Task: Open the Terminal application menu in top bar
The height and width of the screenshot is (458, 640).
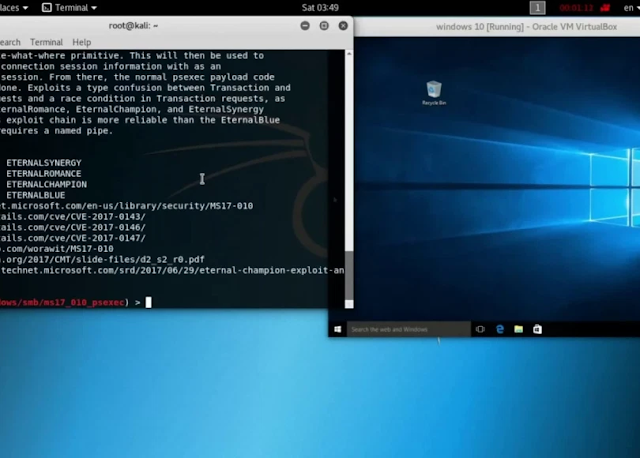Action: click(70, 7)
